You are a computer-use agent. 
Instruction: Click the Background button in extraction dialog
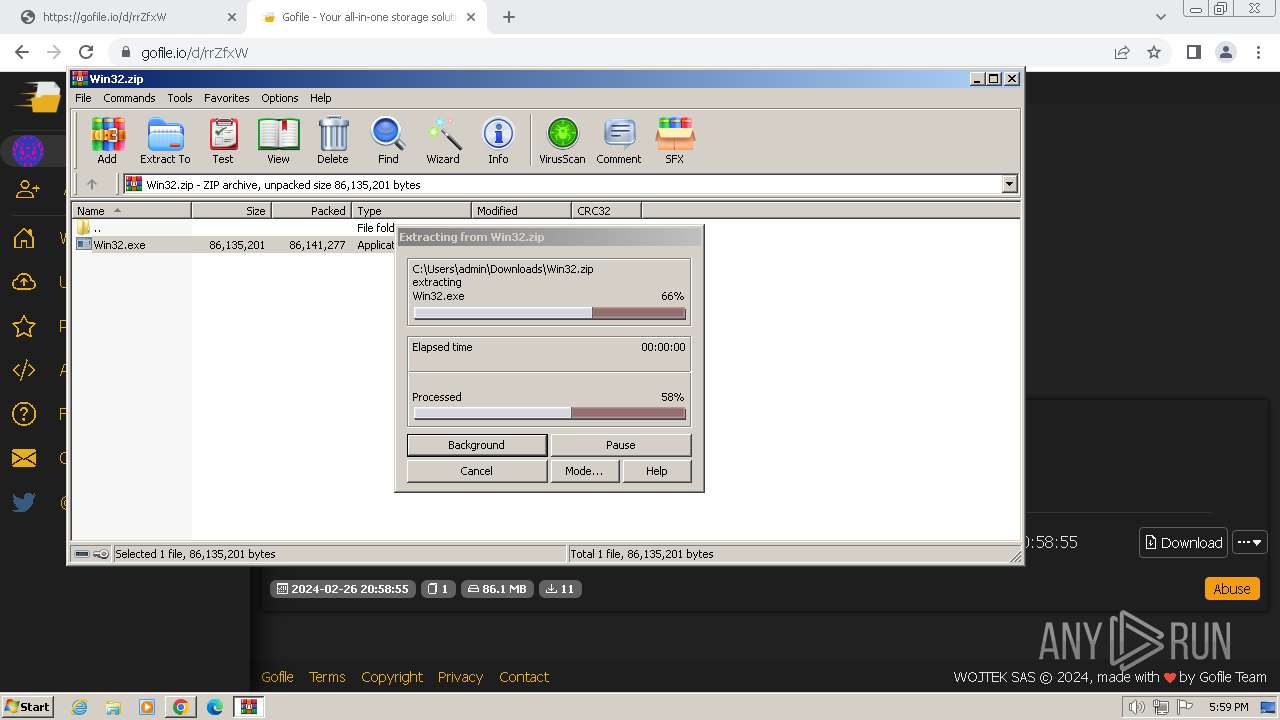tap(476, 445)
